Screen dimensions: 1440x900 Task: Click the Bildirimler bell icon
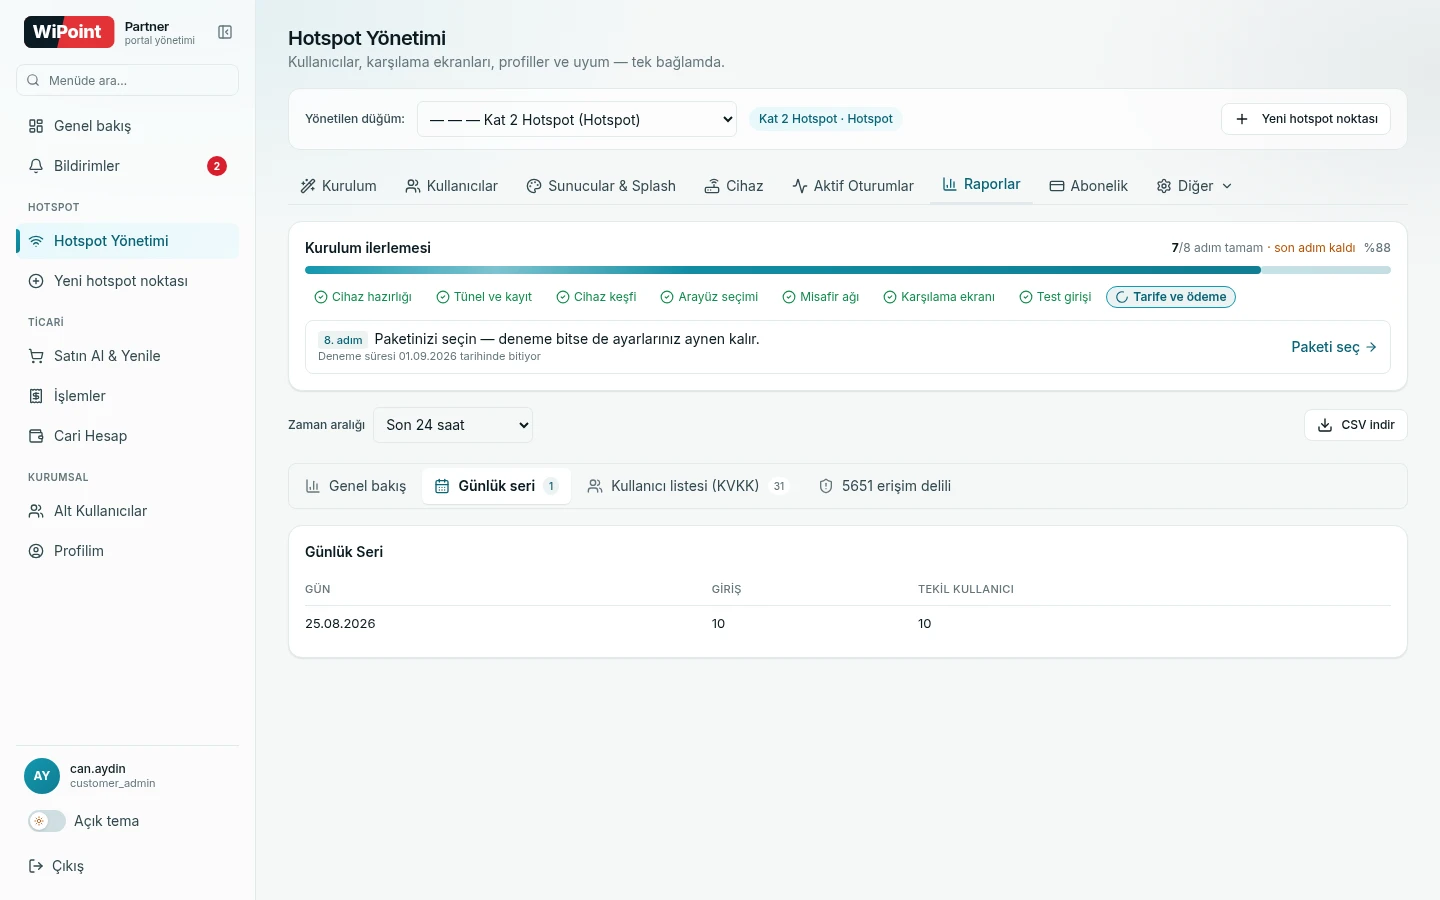(36, 166)
